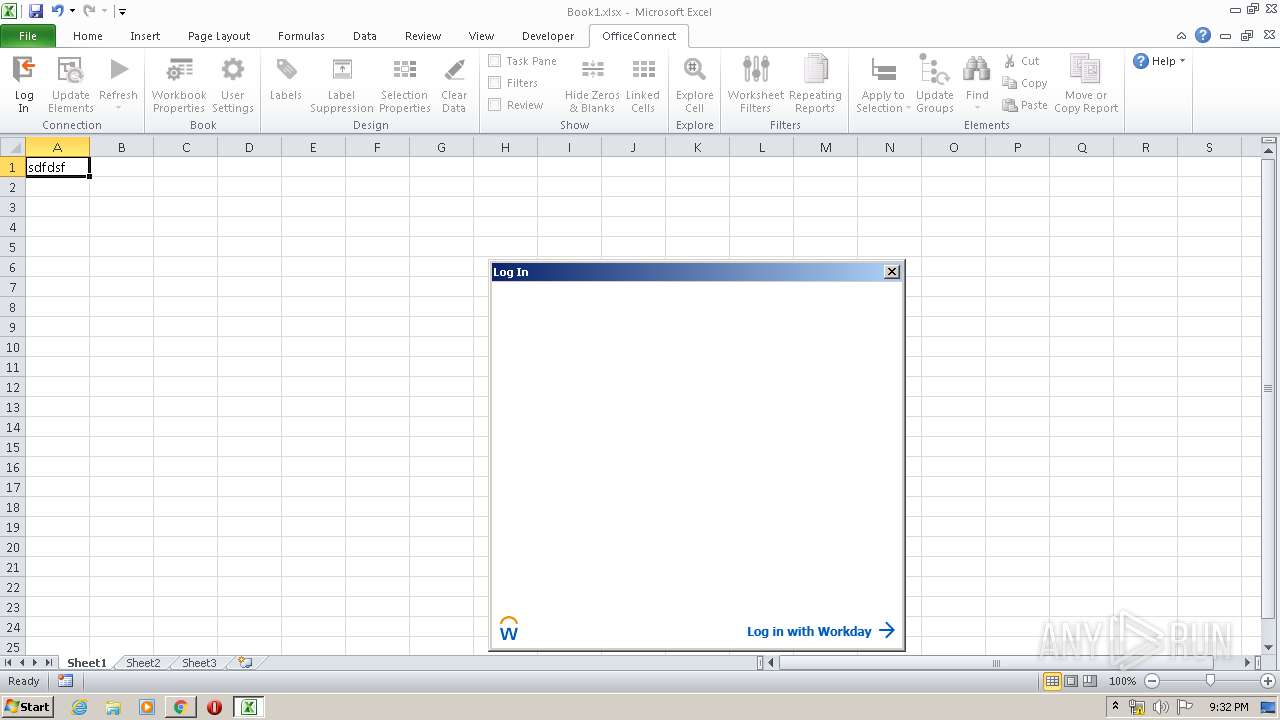Open Chrome from taskbar

pyautogui.click(x=180, y=707)
